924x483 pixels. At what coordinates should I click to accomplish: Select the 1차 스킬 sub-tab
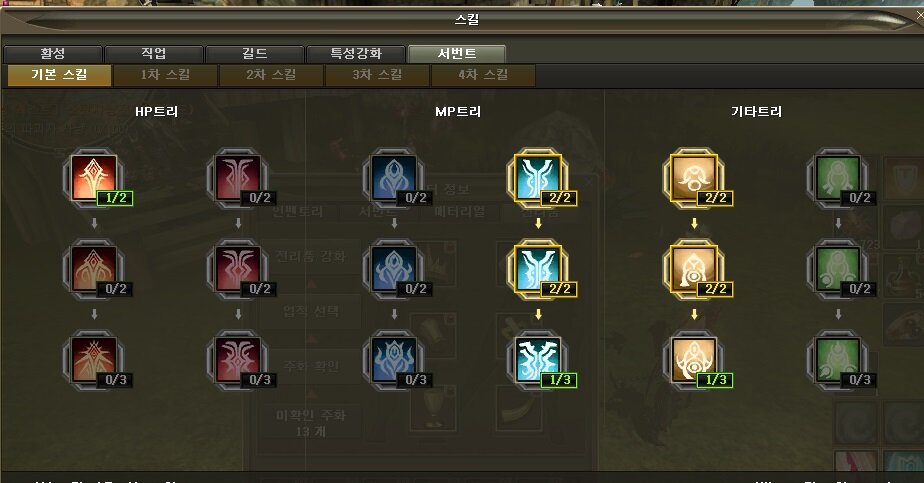[166, 75]
